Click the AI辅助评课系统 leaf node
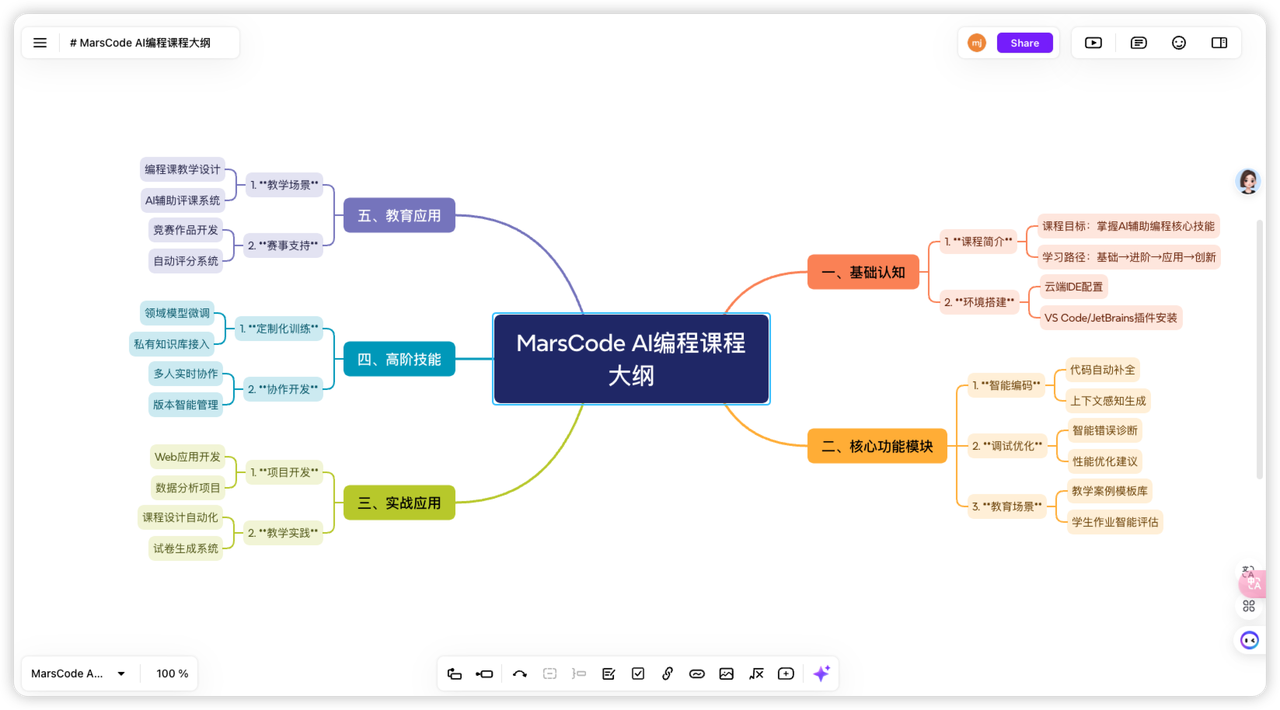 pos(182,200)
